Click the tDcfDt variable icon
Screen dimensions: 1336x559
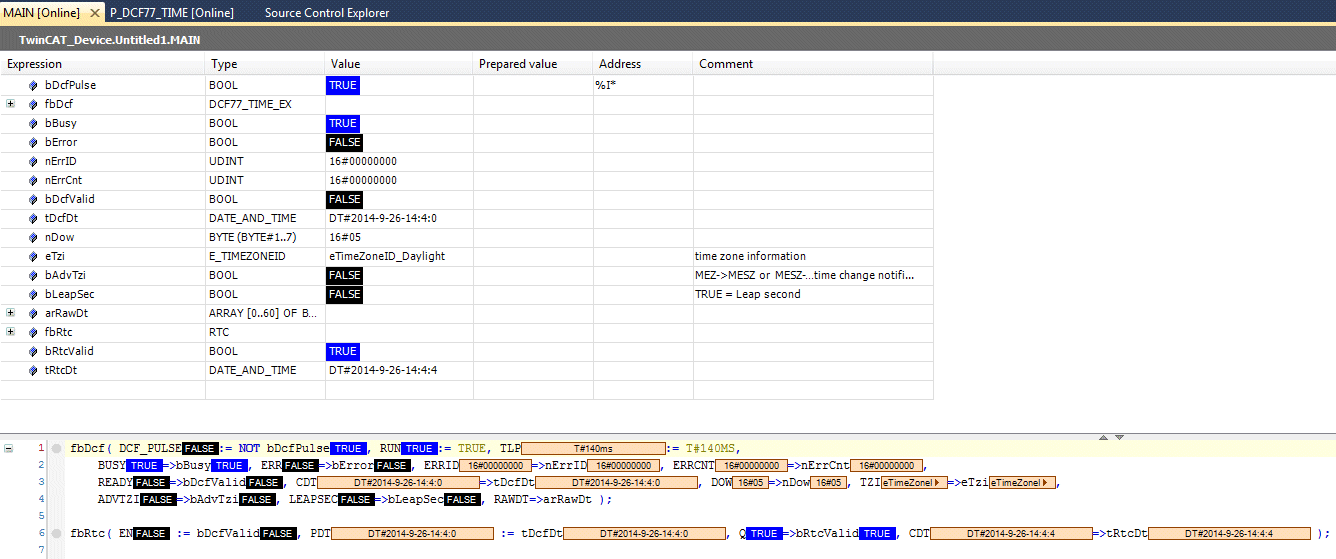[x=33, y=218]
